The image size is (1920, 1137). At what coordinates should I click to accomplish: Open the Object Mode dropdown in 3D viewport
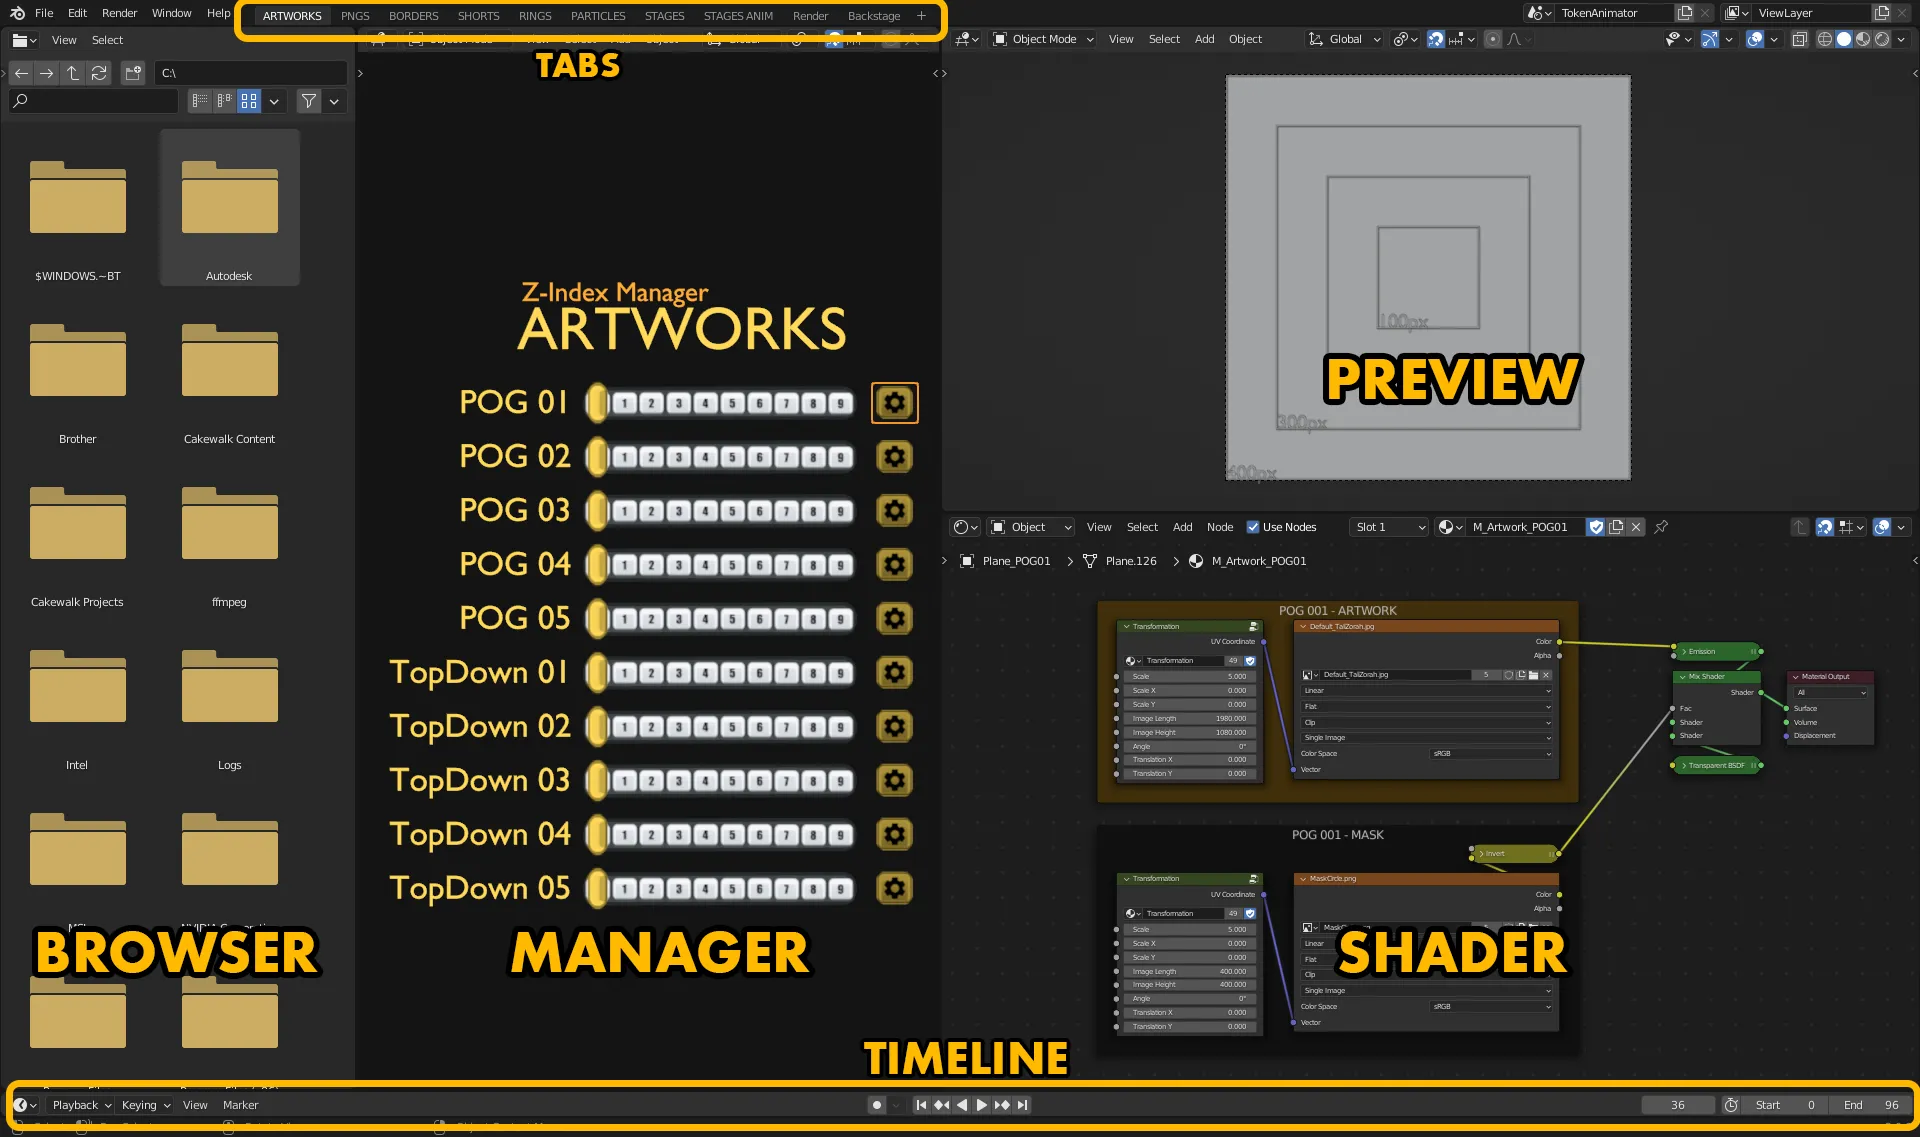click(1043, 39)
